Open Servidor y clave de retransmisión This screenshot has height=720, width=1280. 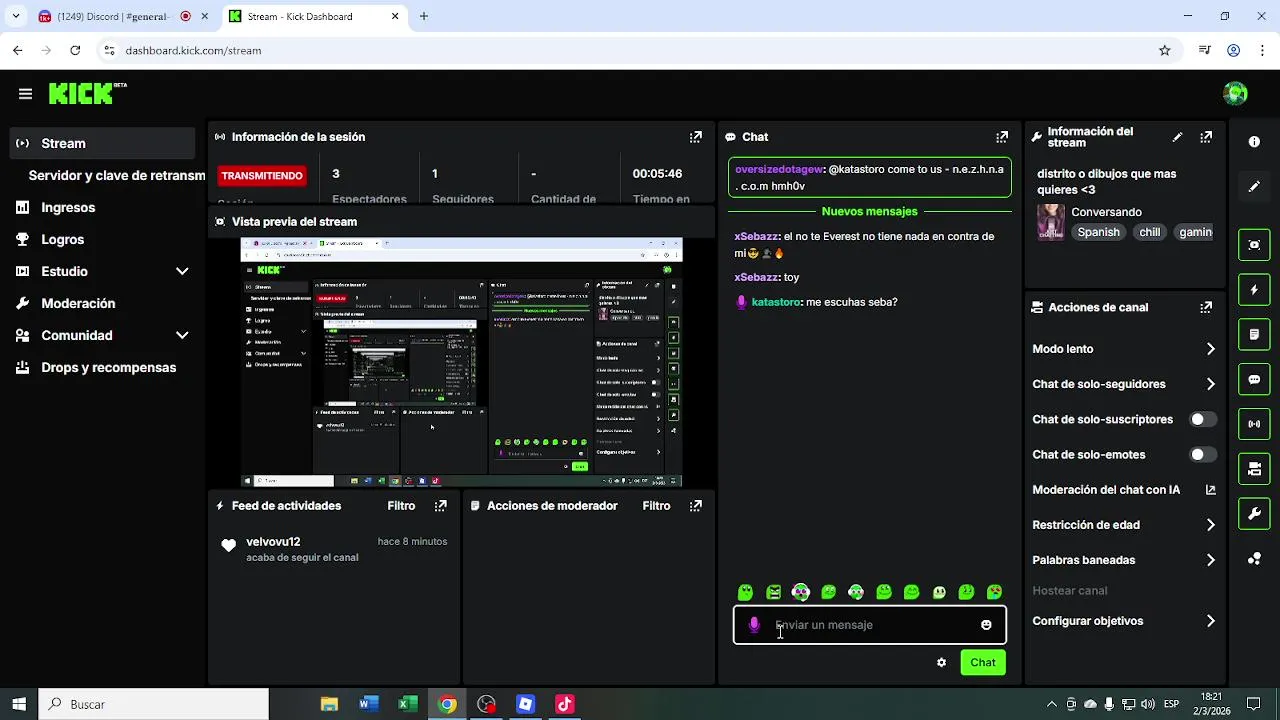click(116, 175)
